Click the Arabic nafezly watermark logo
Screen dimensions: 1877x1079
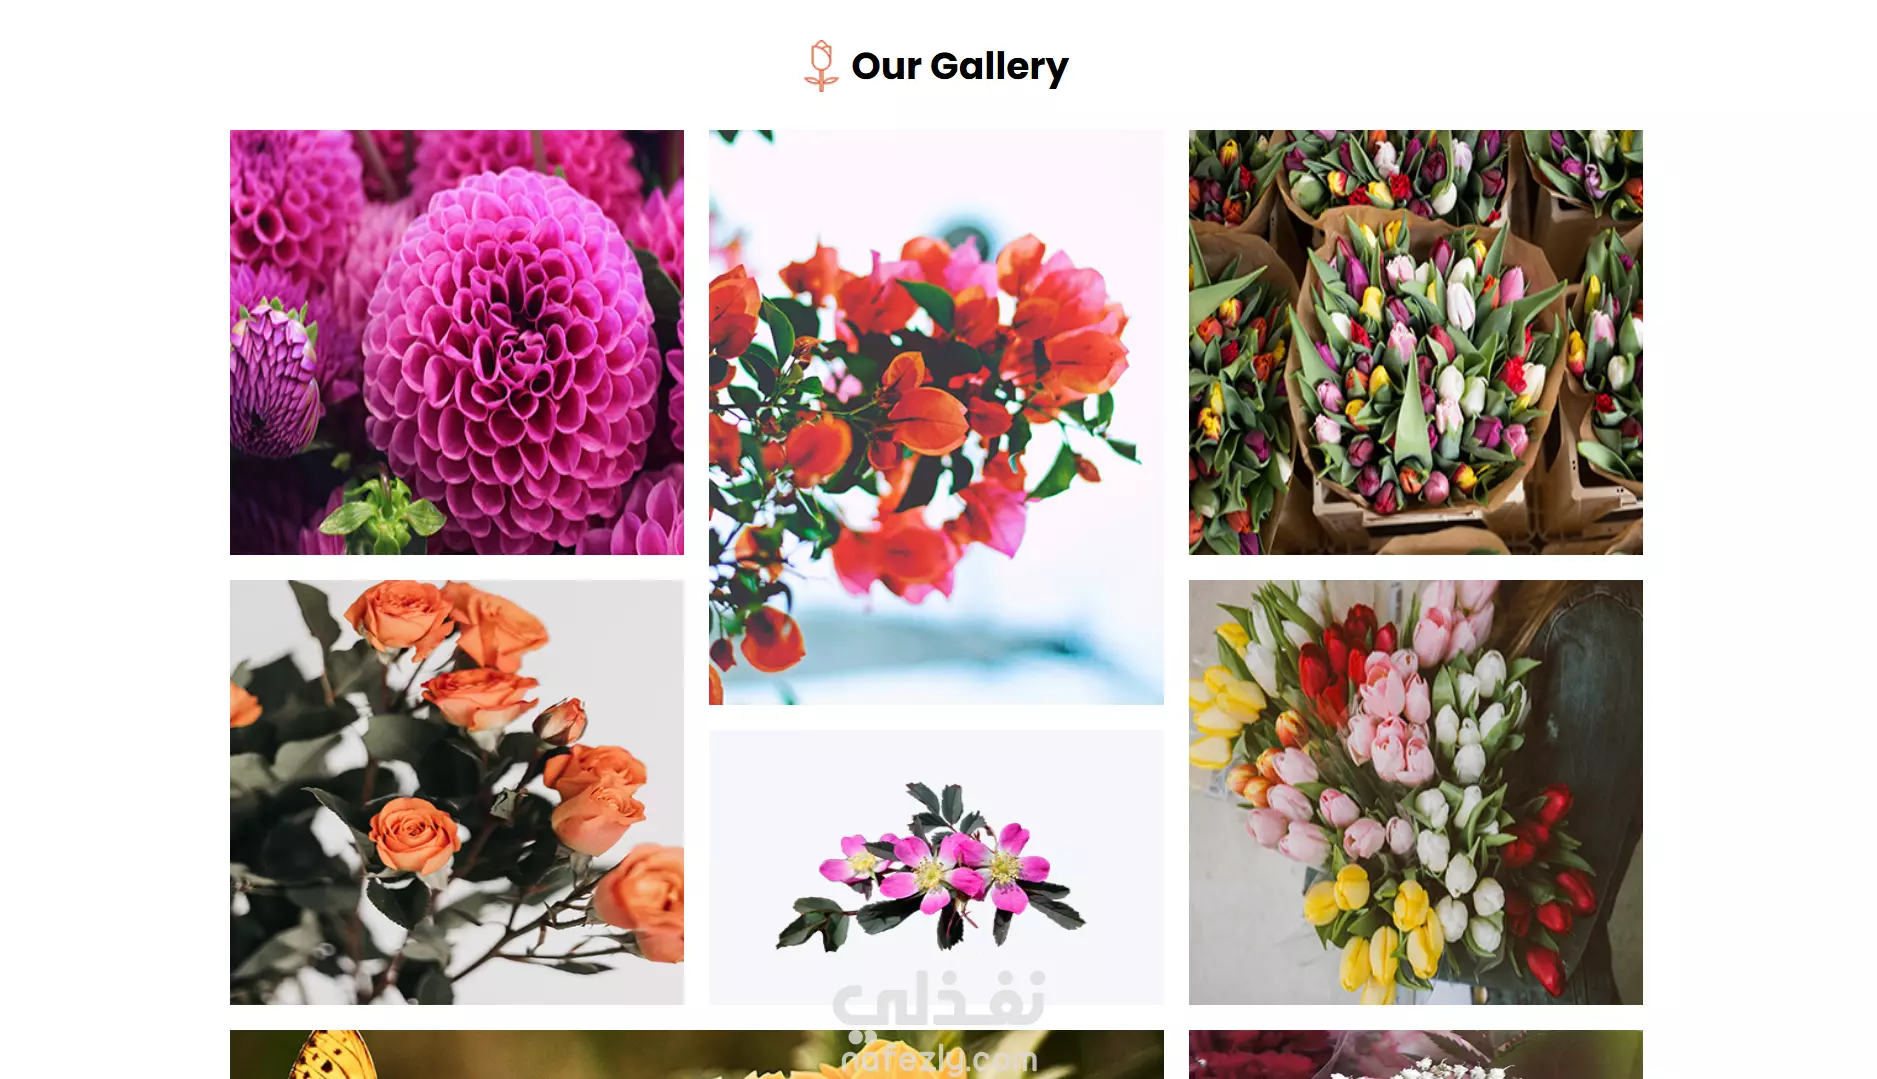tap(939, 1000)
